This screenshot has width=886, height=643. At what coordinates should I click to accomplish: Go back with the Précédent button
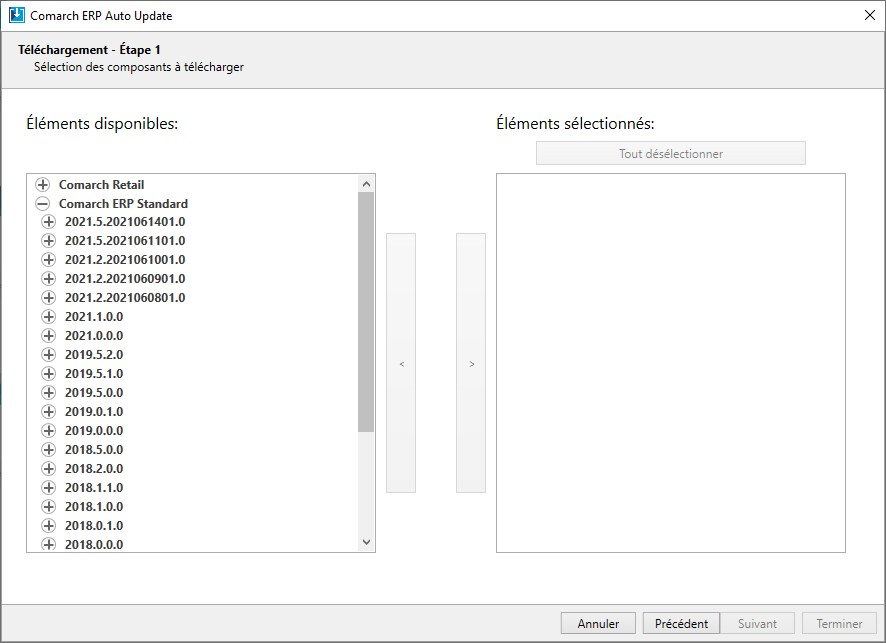click(x=681, y=623)
